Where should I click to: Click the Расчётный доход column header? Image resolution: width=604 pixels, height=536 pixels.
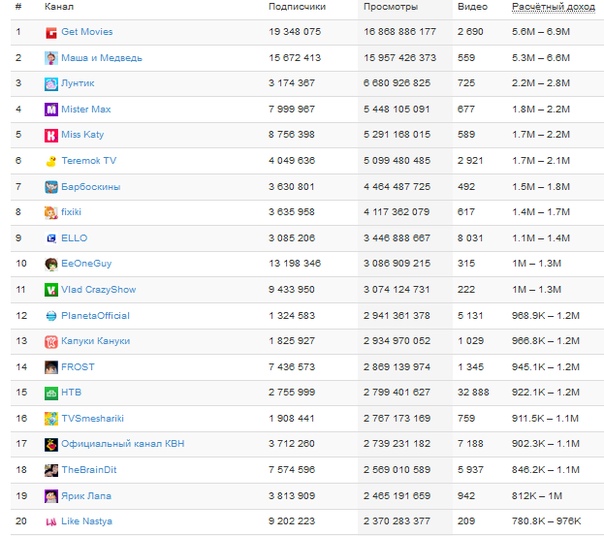pyautogui.click(x=553, y=7)
